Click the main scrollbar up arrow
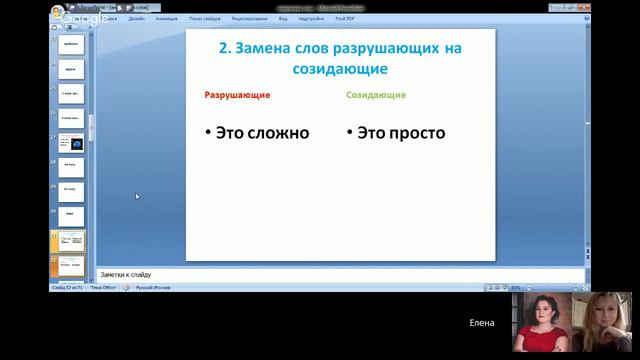The image size is (640, 360). pos(588,27)
